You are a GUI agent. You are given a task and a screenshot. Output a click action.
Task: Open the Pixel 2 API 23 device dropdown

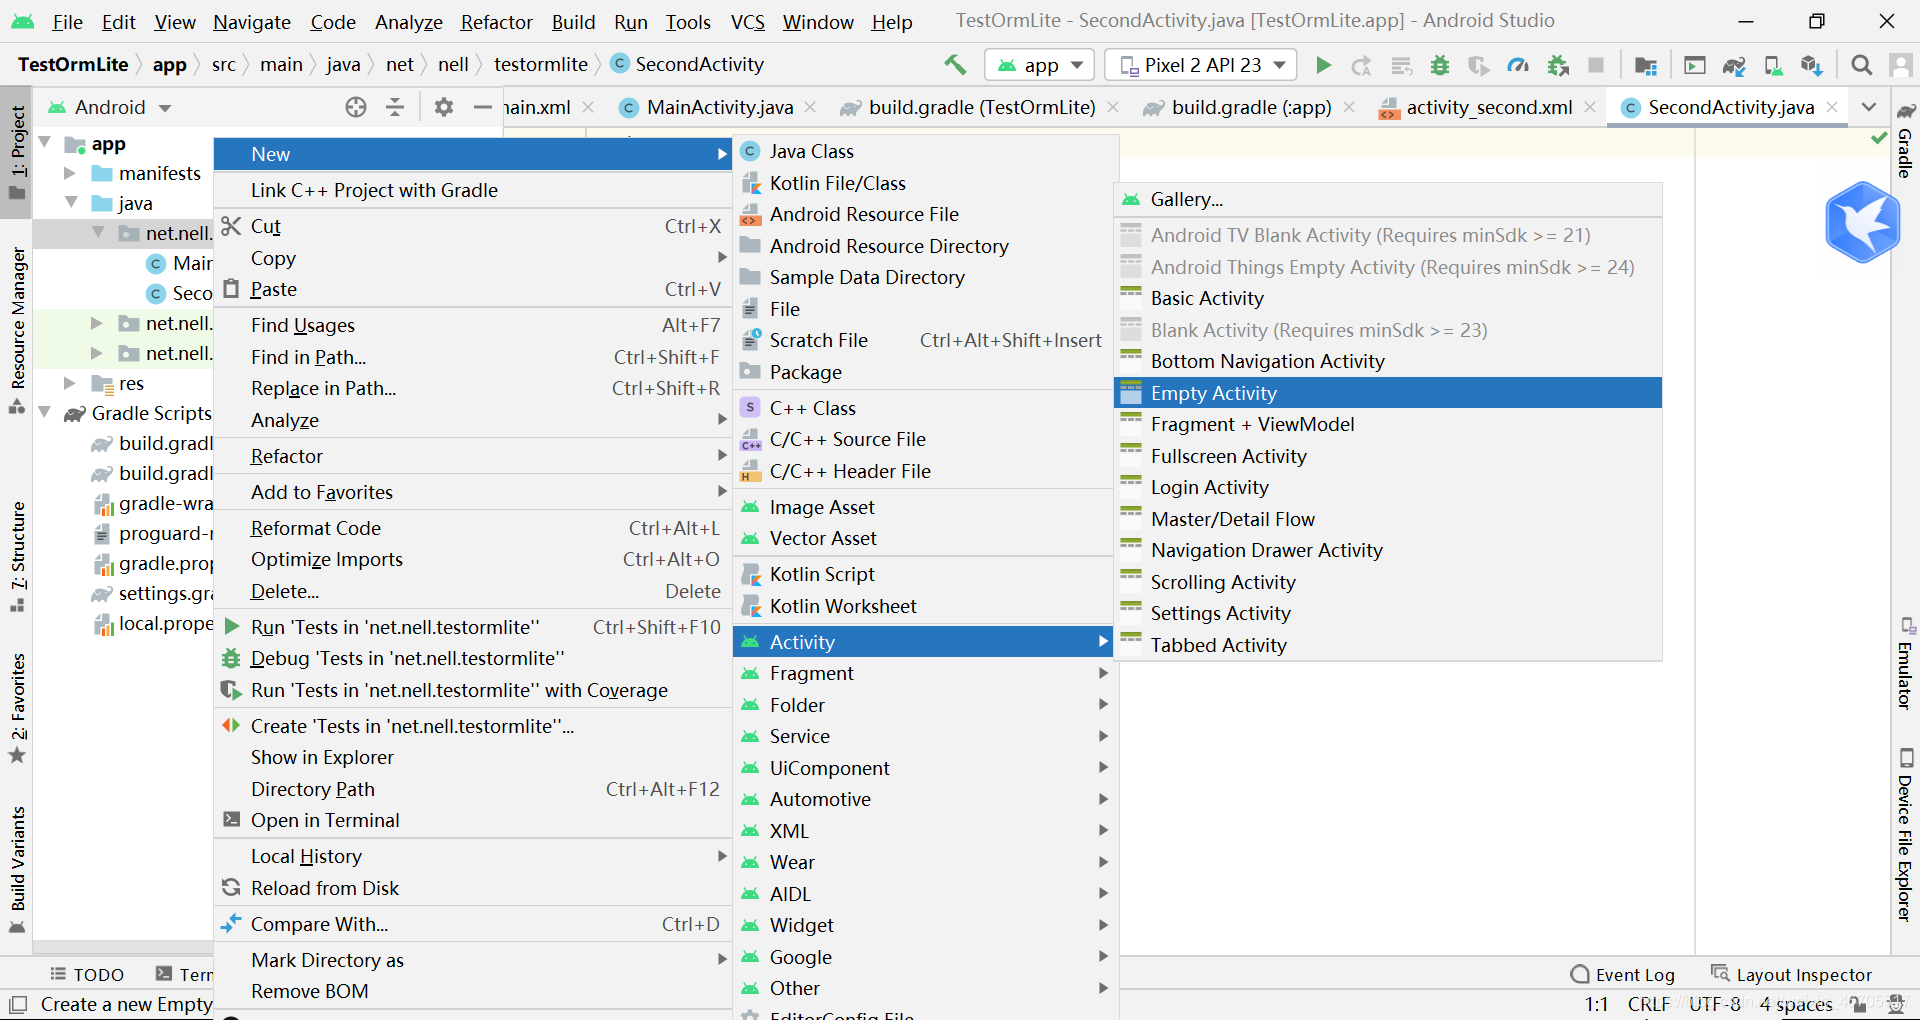pos(1201,65)
